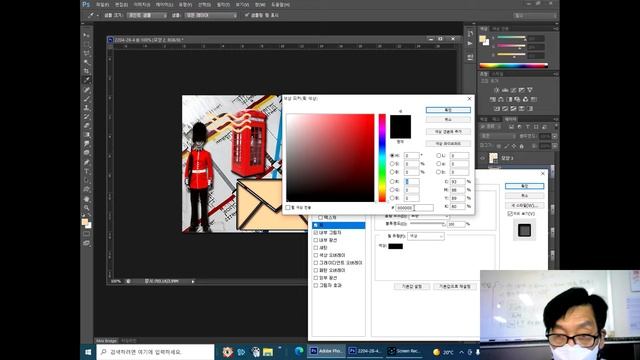Image resolution: width=640 pixels, height=360 pixels.
Task: Open the Fill Type dropdown in Stroke settings
Action: point(426,236)
